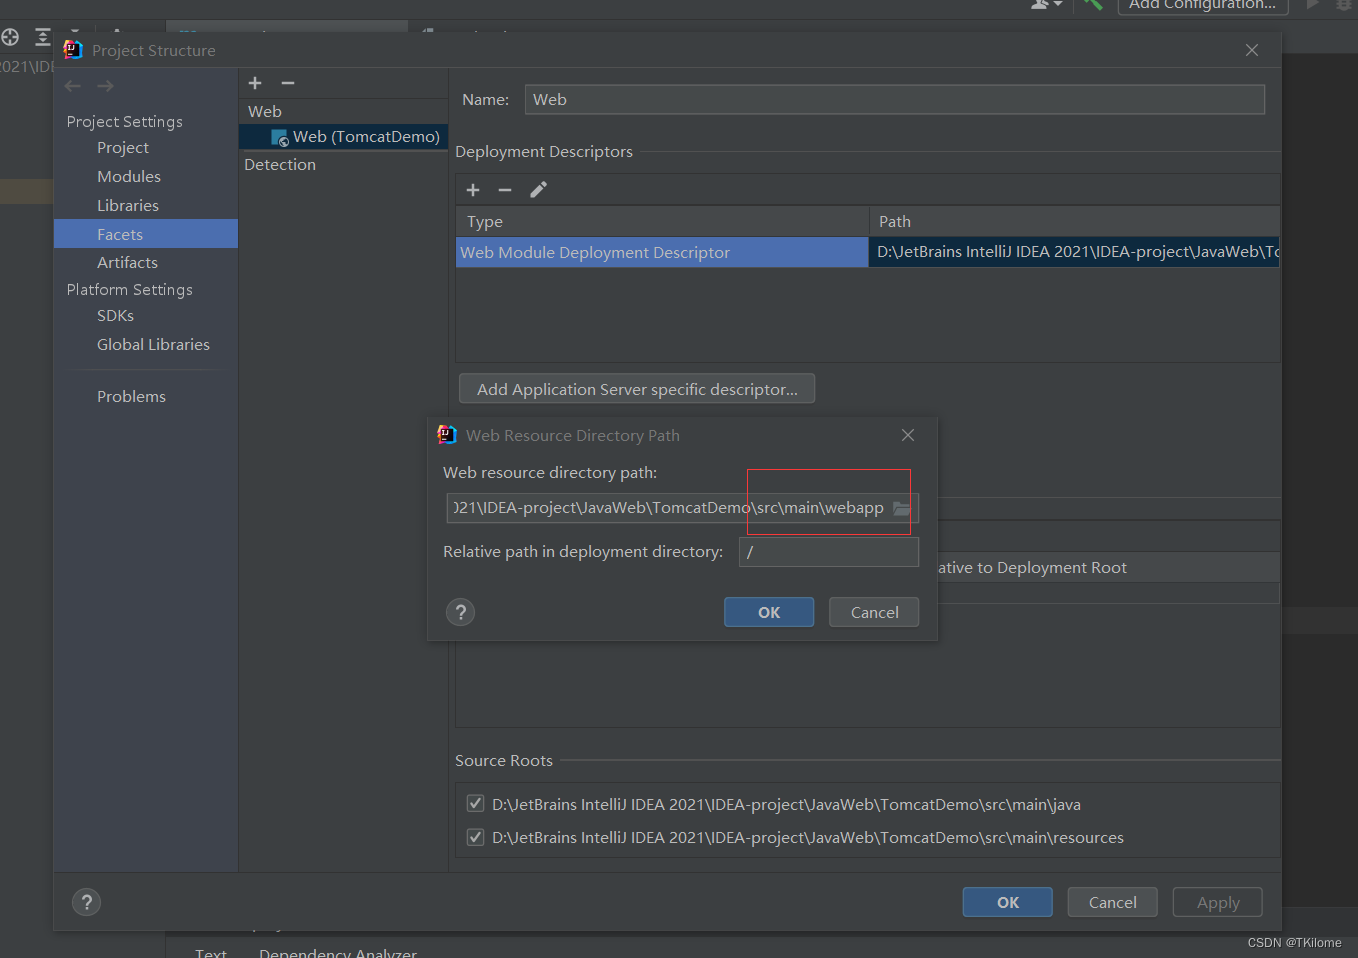Screen dimensions: 1358x958
Task: Edit deployment descriptor with pencil icon
Action: (x=538, y=190)
